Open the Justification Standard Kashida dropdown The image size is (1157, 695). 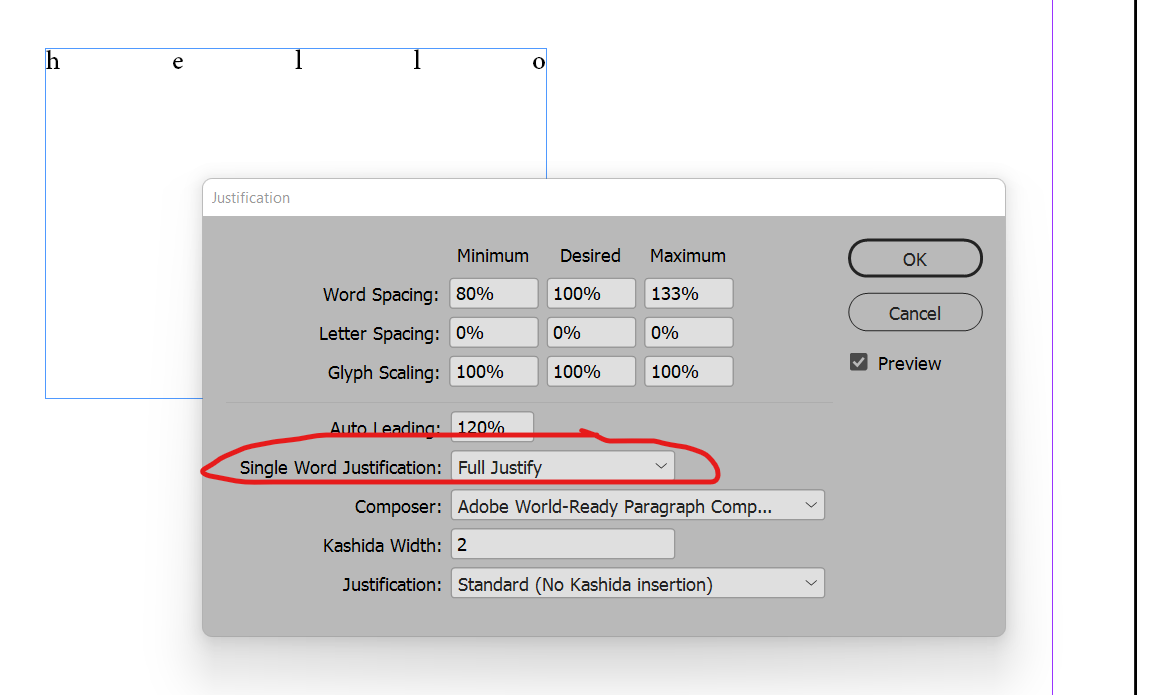[638, 584]
